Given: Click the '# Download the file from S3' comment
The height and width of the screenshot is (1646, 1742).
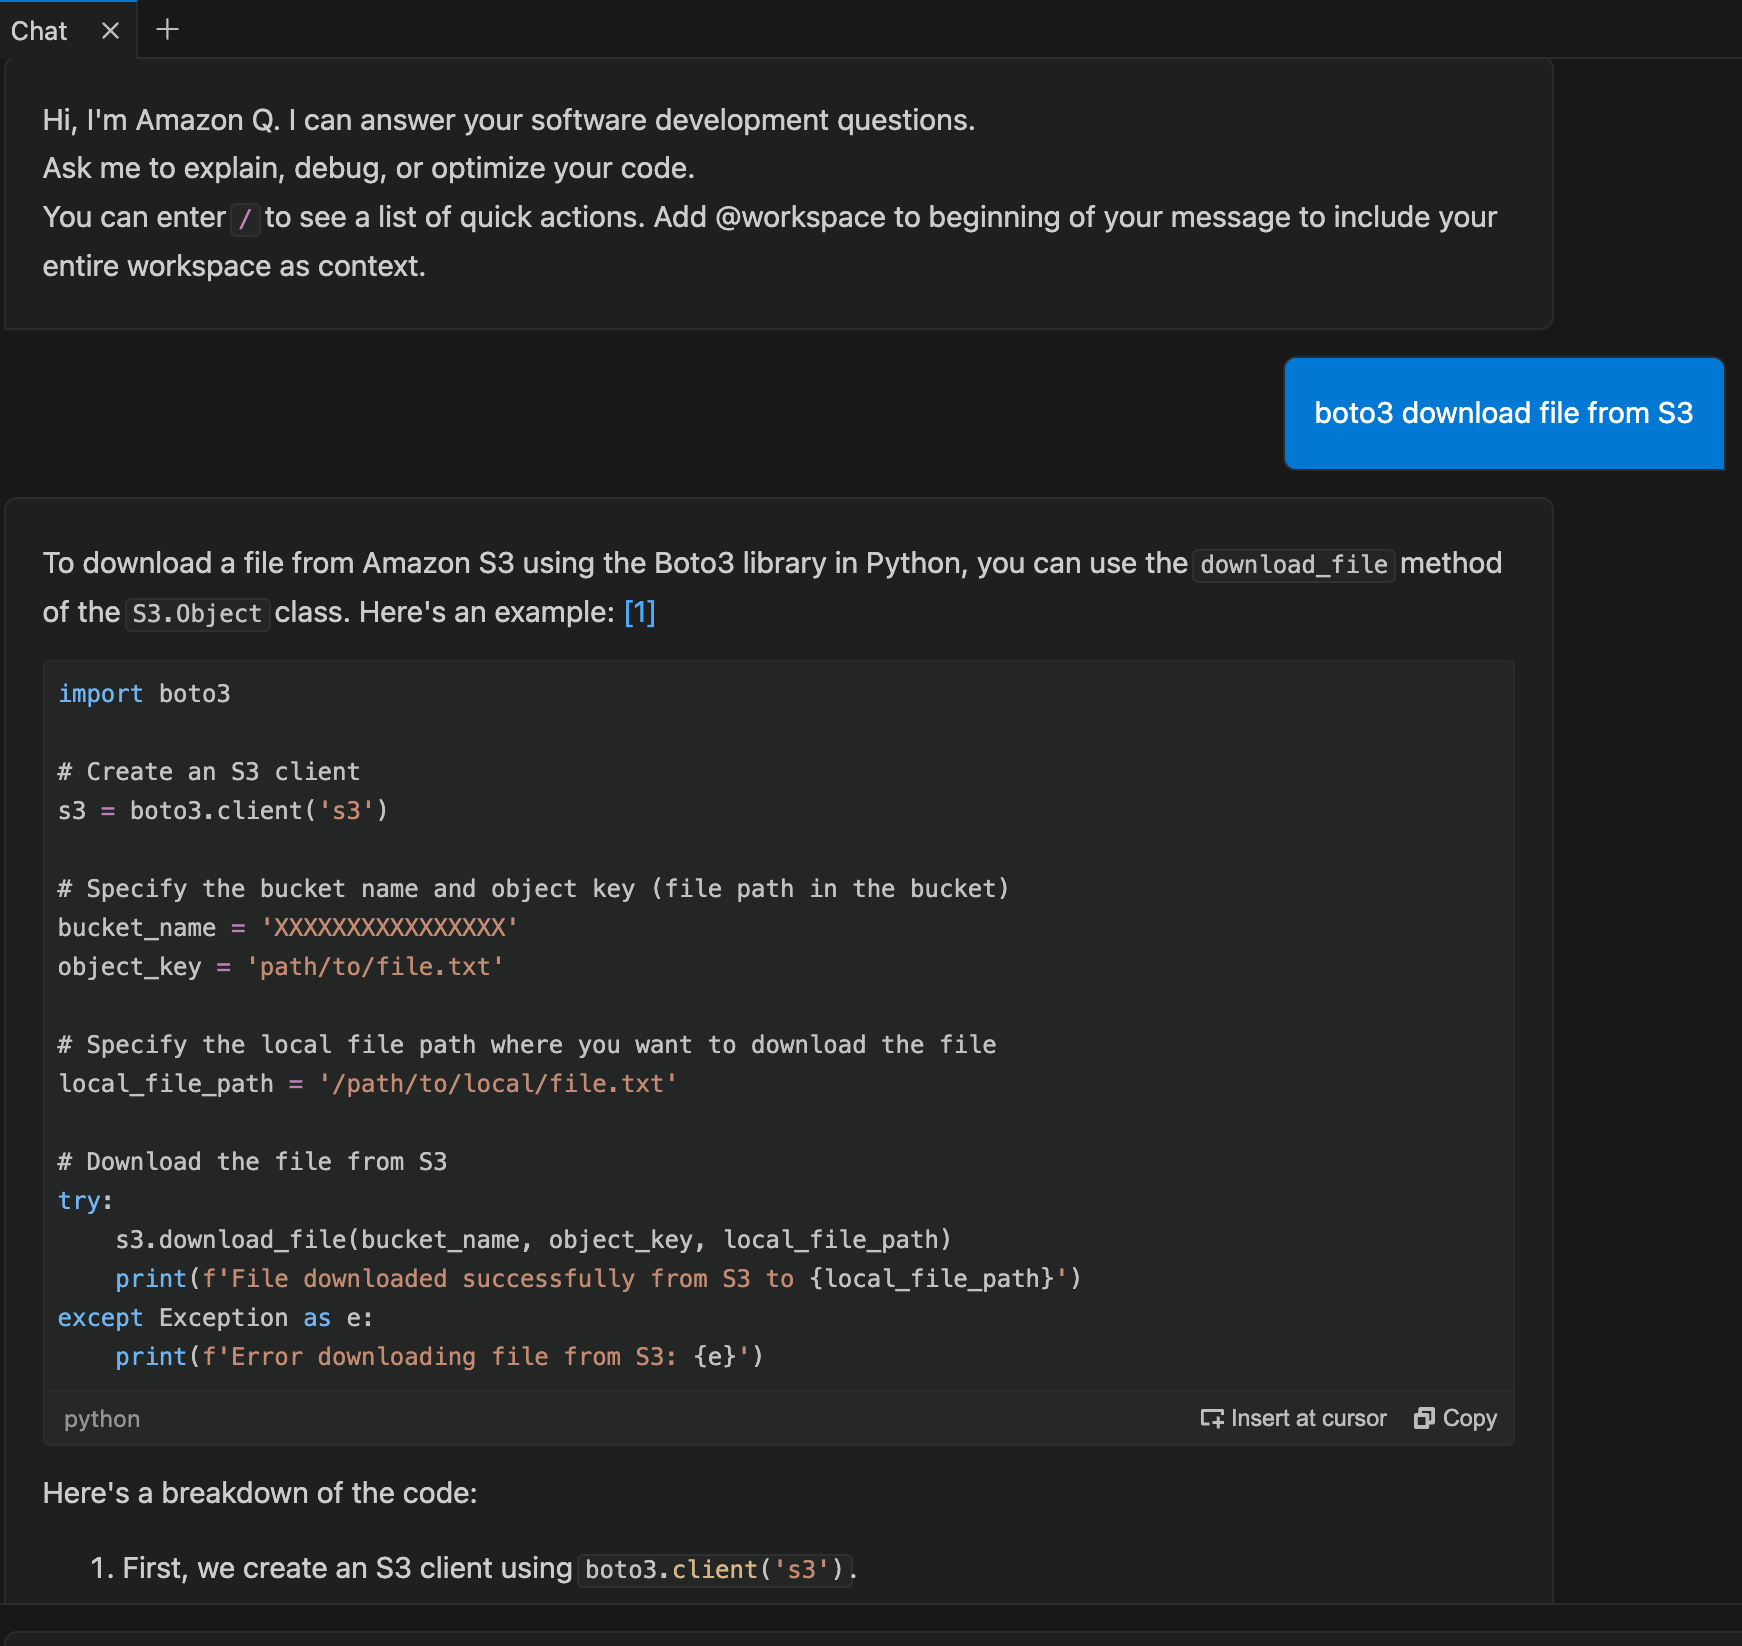Looking at the screenshot, I should [x=253, y=1162].
